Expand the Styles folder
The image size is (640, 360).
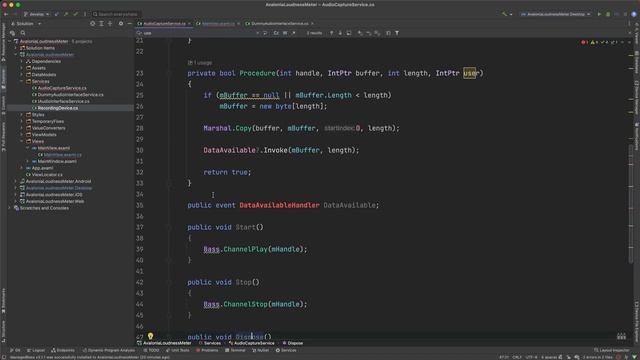click(22, 115)
